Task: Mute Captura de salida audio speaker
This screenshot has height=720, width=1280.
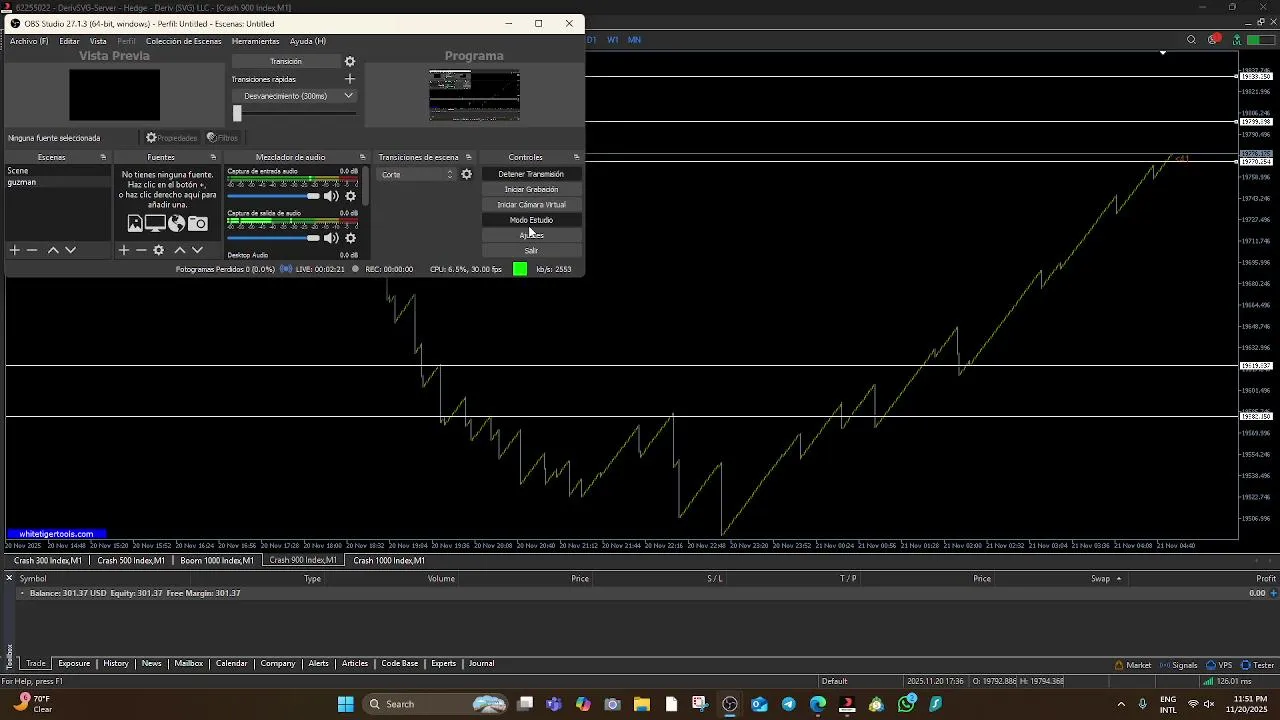Action: (x=331, y=238)
